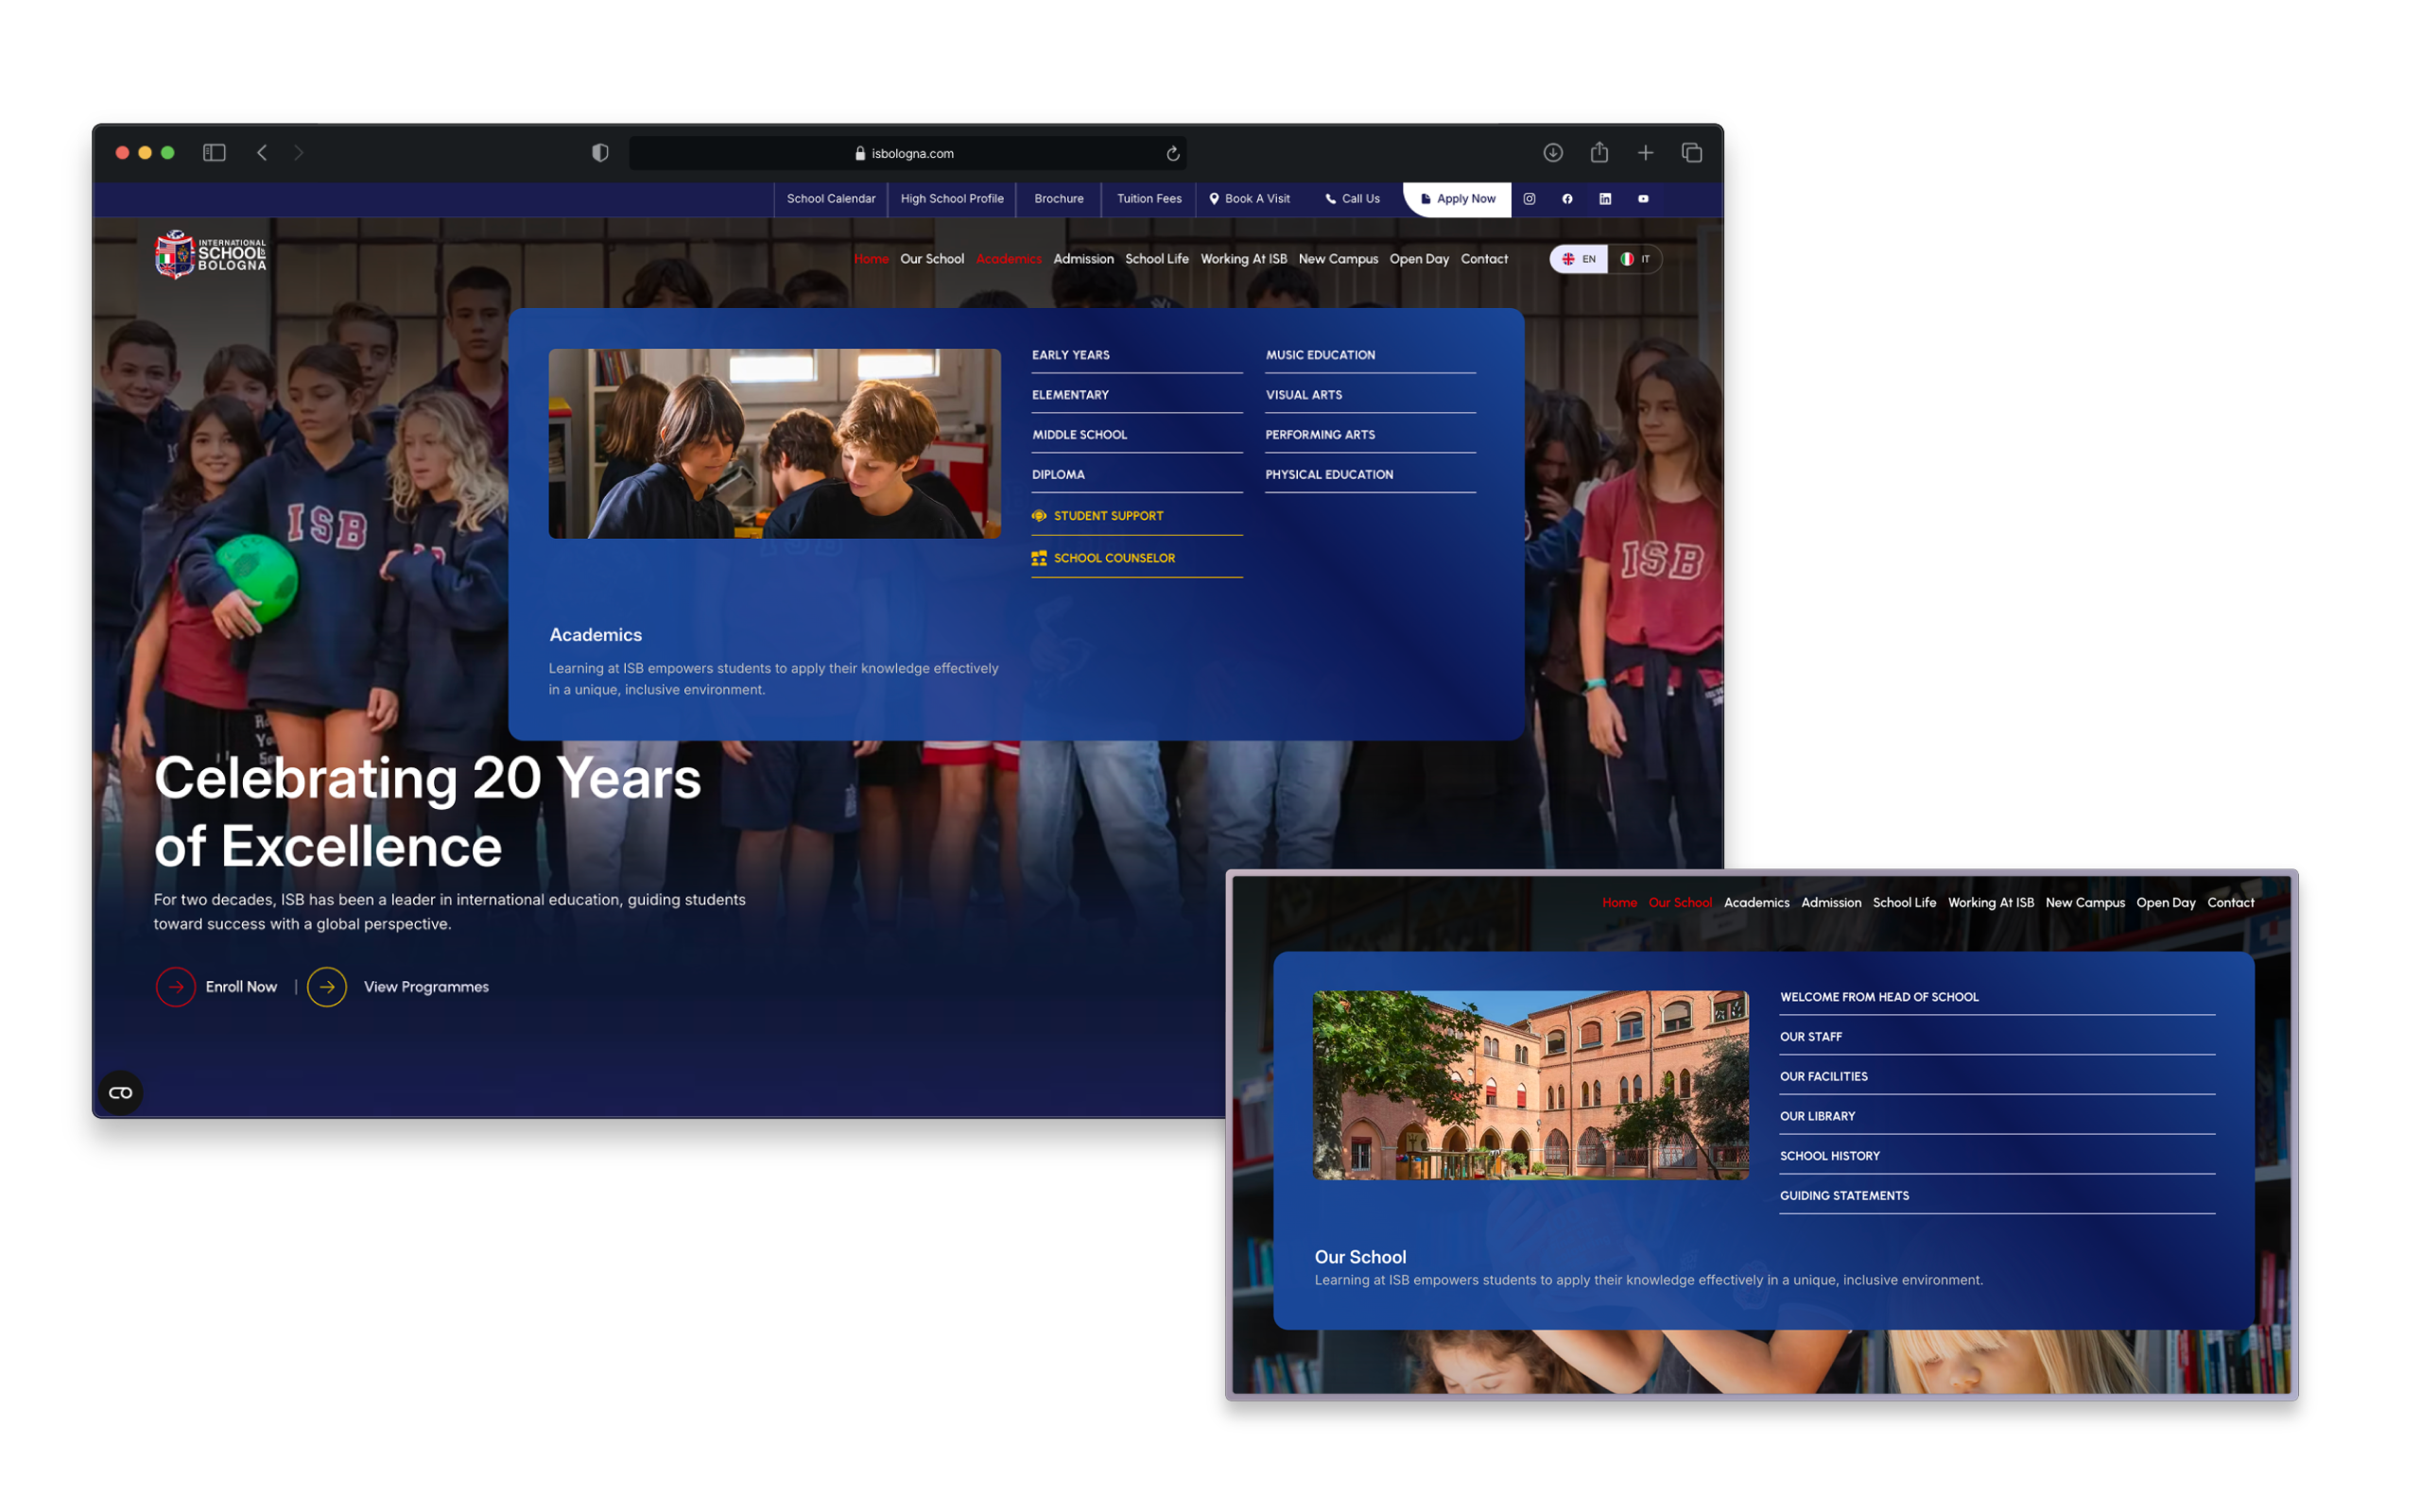Open the Tuition Fees link
The image size is (2420, 1512).
(1149, 199)
